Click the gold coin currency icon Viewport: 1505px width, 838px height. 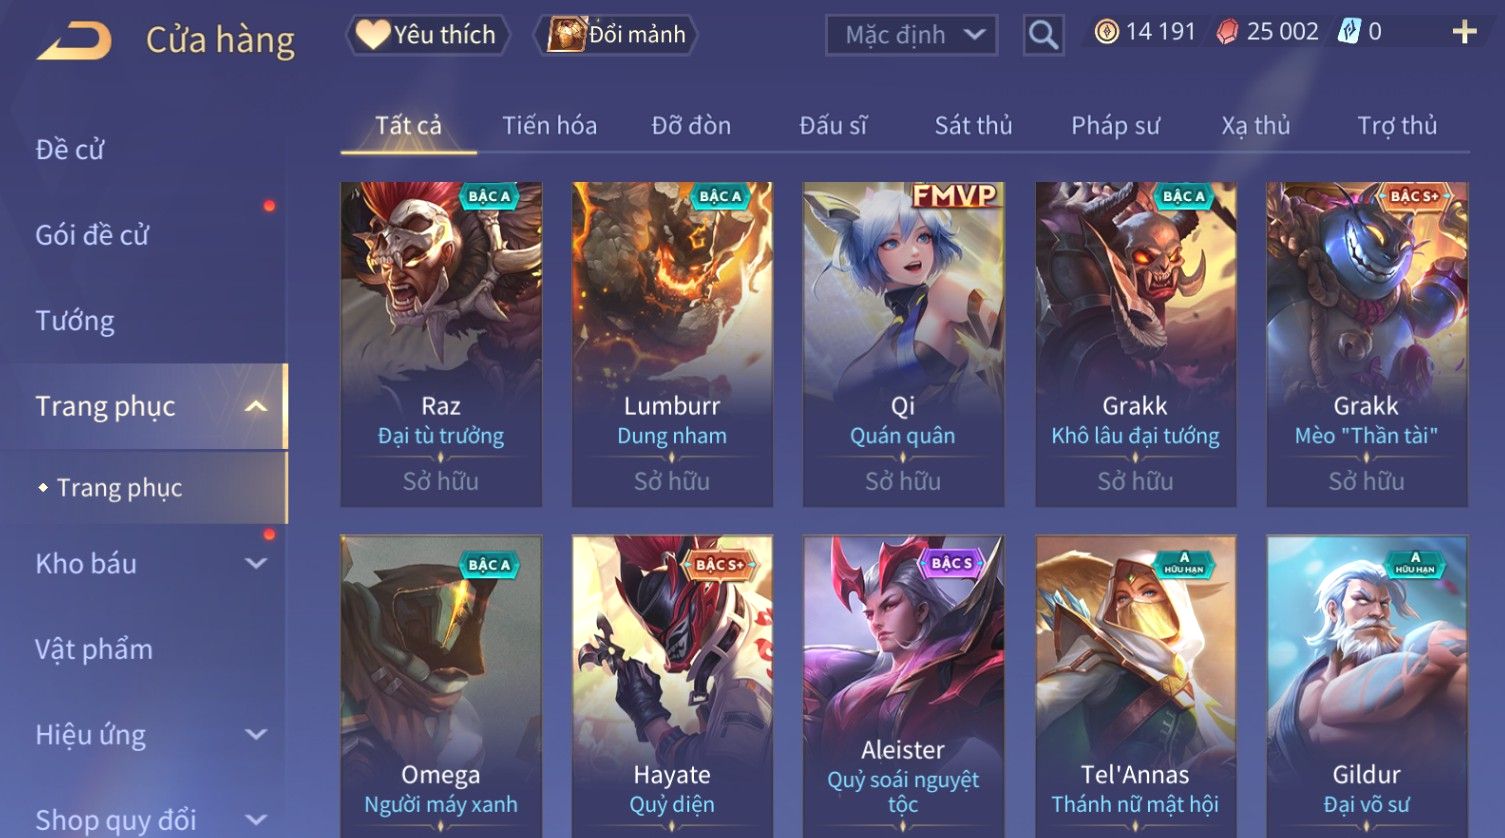(x=1106, y=32)
